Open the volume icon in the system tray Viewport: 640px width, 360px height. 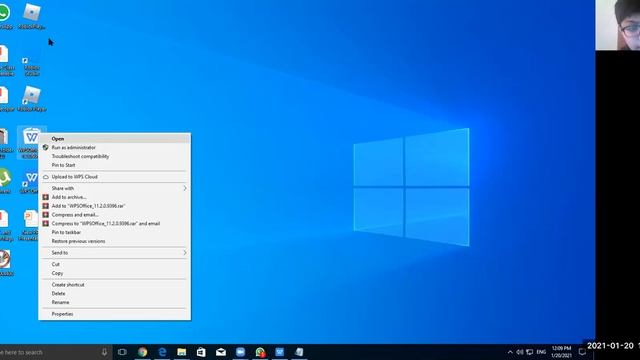click(520, 352)
